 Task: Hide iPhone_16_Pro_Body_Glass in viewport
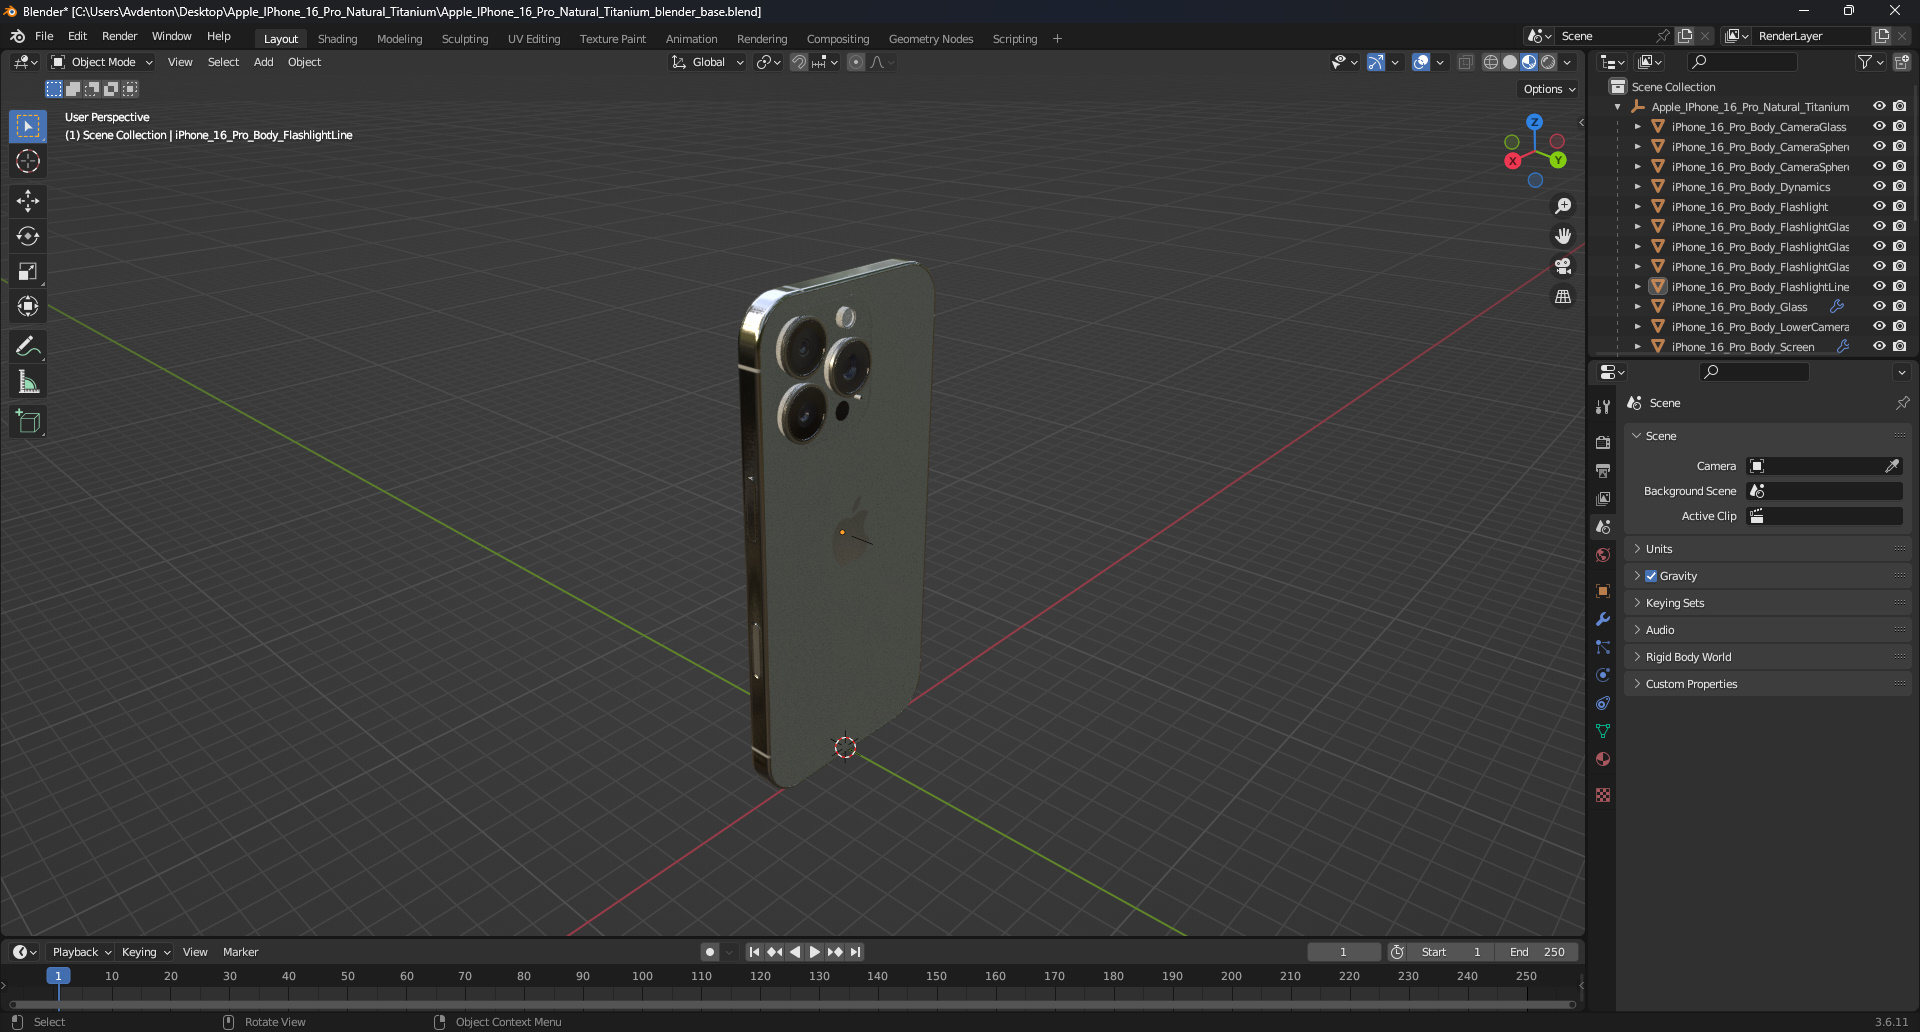[x=1879, y=307]
